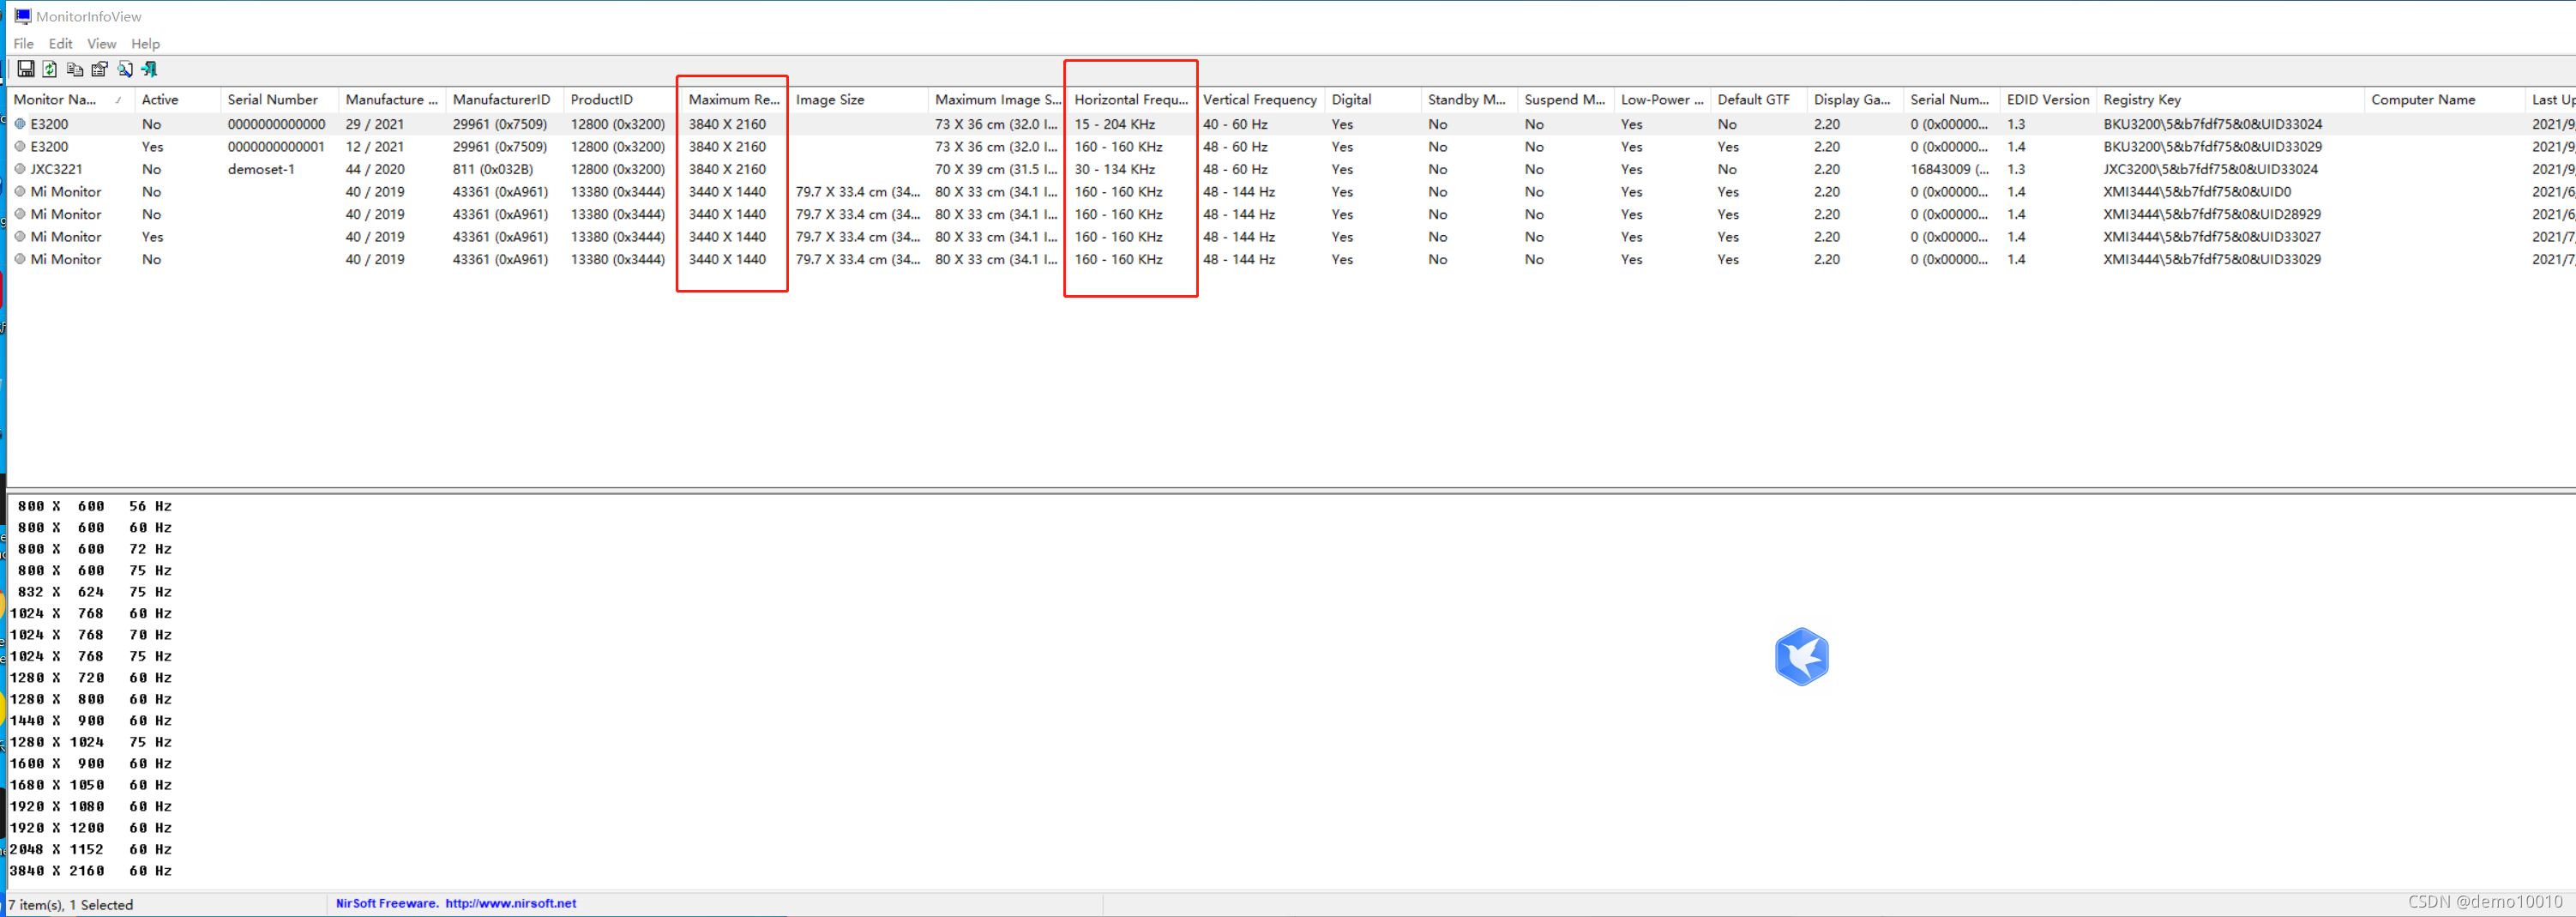Click the horizontal frequency cell '30 - 134 KHz'
The image size is (2576, 917).
click(1115, 169)
